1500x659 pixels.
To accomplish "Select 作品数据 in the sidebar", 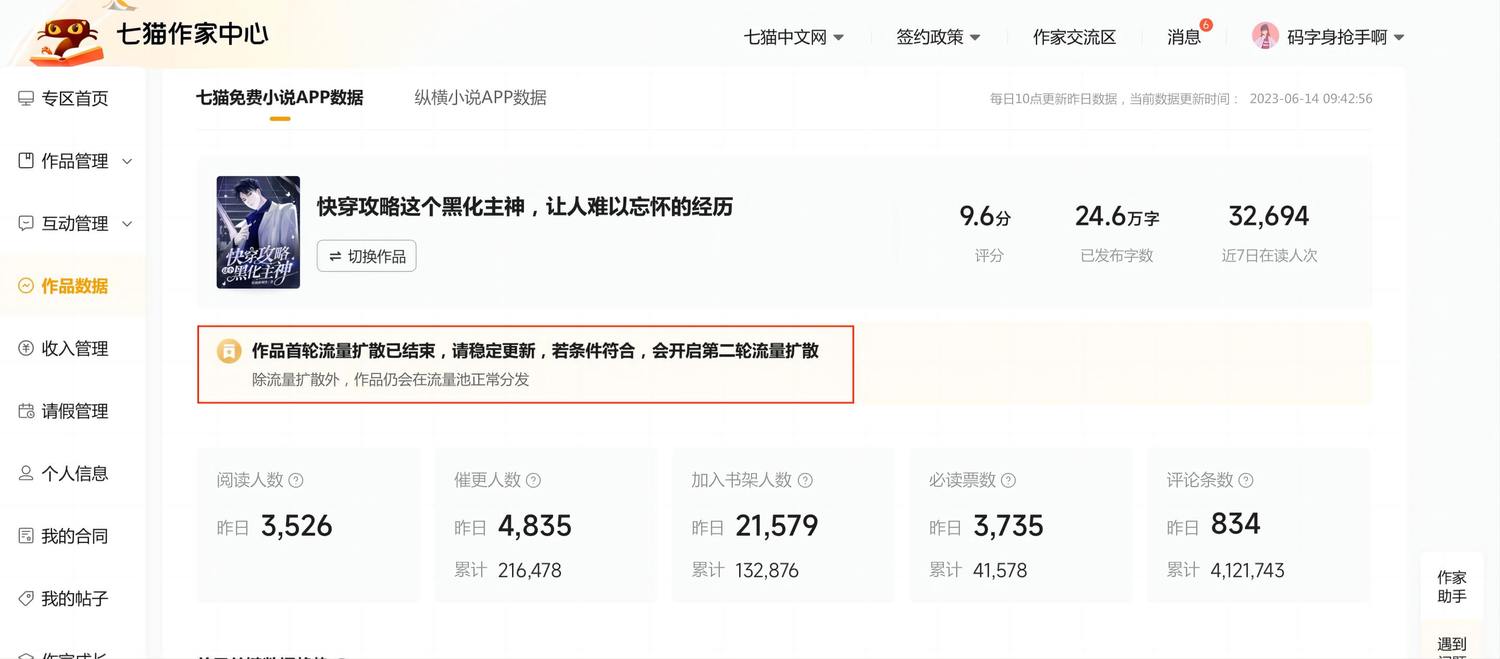I will tap(73, 286).
